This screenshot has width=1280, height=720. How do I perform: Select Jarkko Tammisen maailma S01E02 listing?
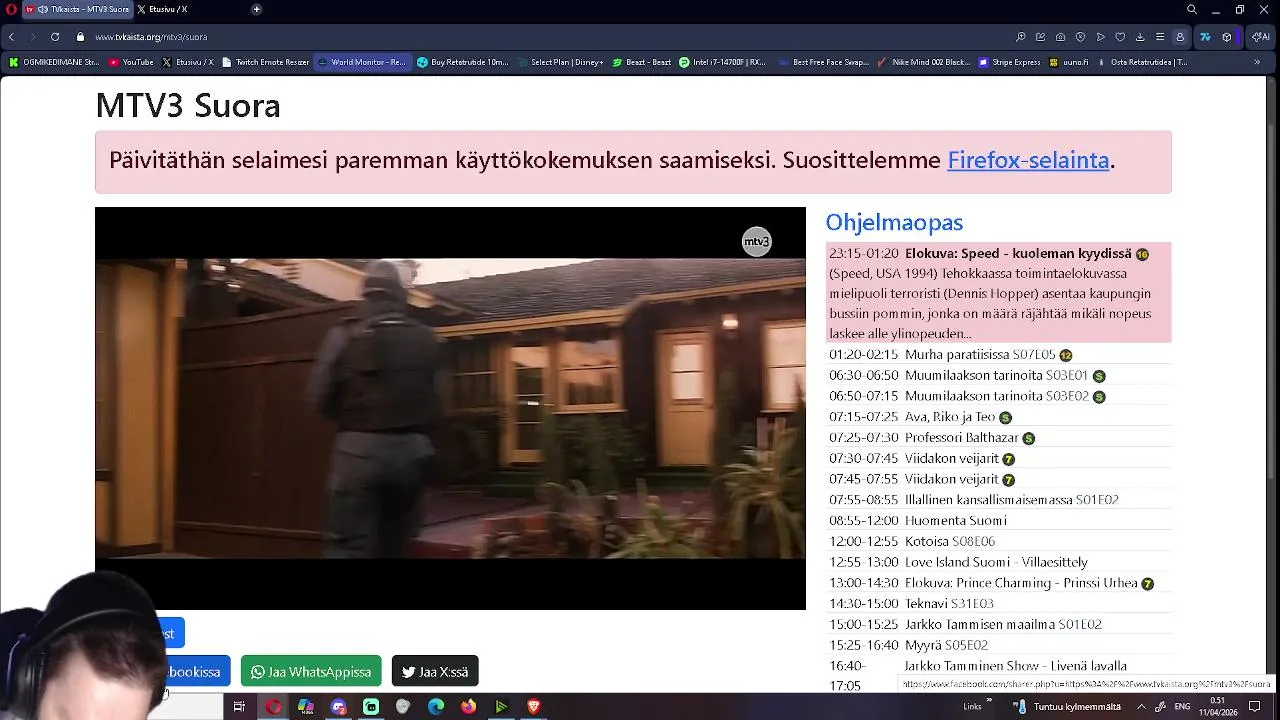(998, 625)
